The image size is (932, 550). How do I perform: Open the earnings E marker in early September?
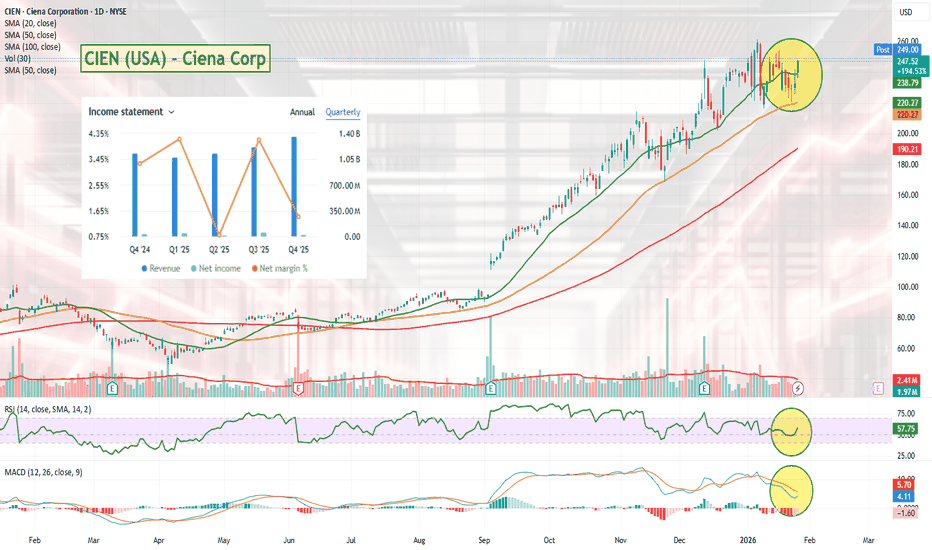(490, 389)
